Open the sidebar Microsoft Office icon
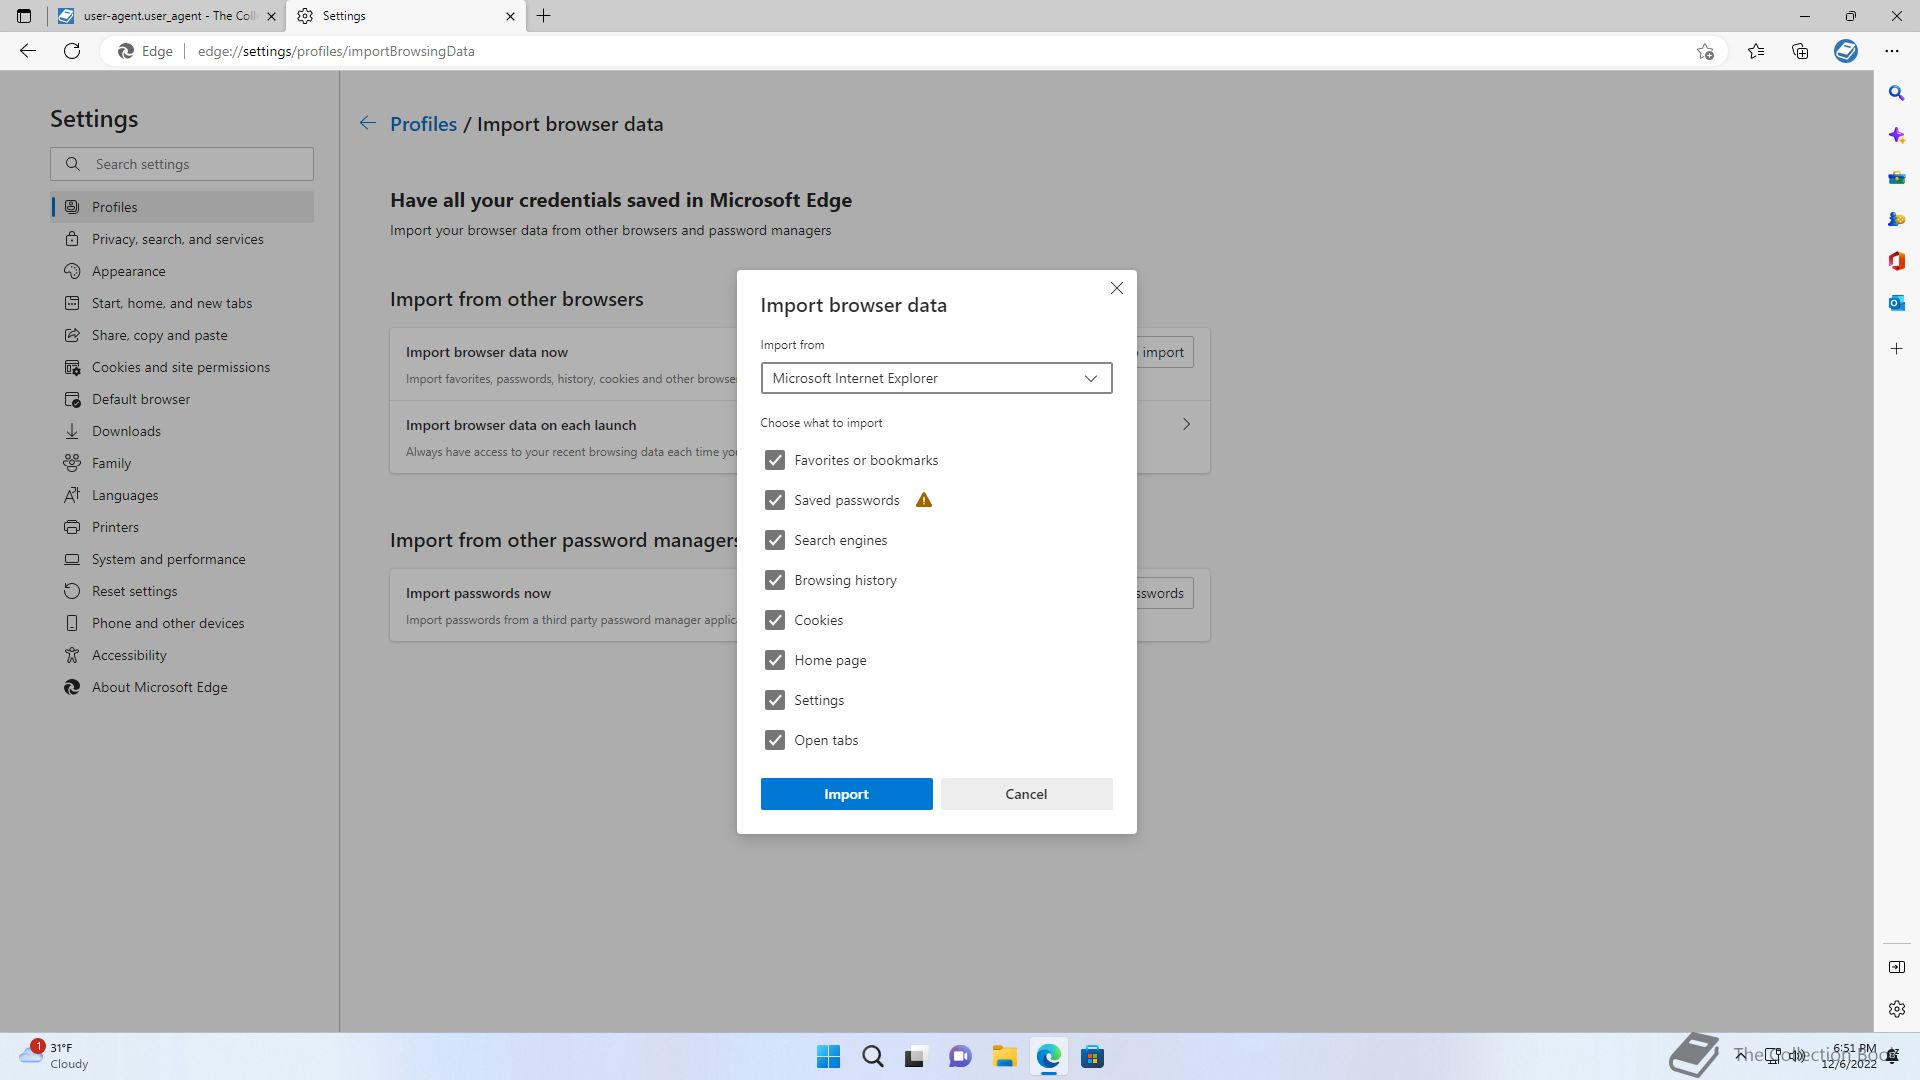This screenshot has width=1920, height=1080. tap(1896, 261)
